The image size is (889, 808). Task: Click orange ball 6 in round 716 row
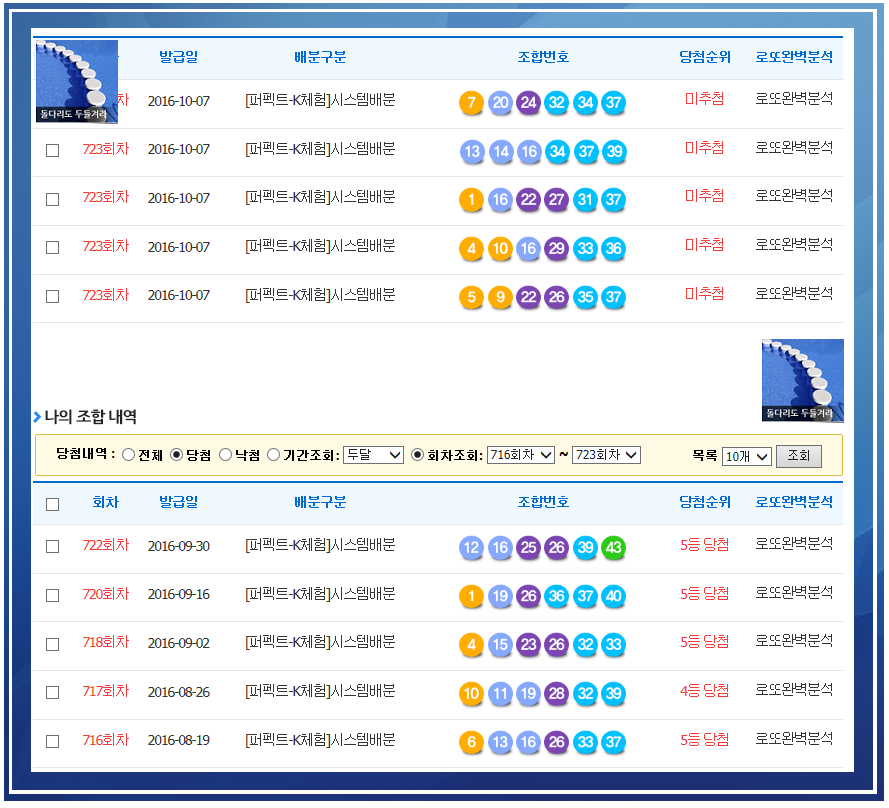point(471,742)
